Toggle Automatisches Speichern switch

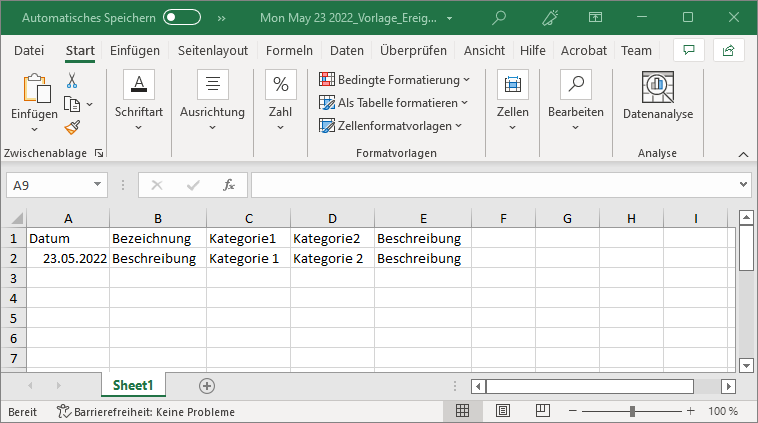point(182,18)
